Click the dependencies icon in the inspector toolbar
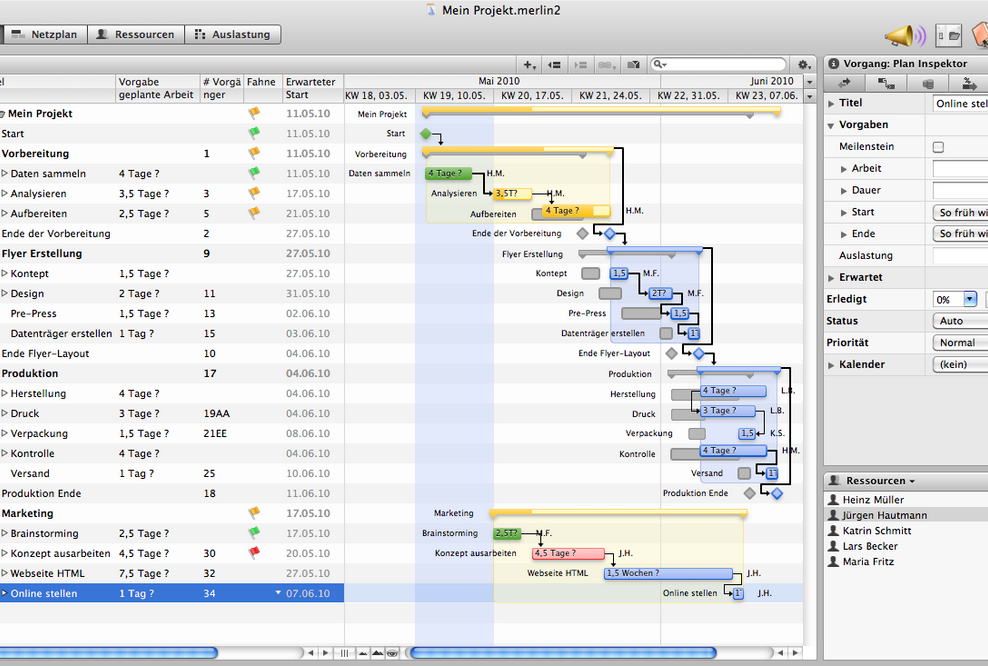 tap(886, 83)
